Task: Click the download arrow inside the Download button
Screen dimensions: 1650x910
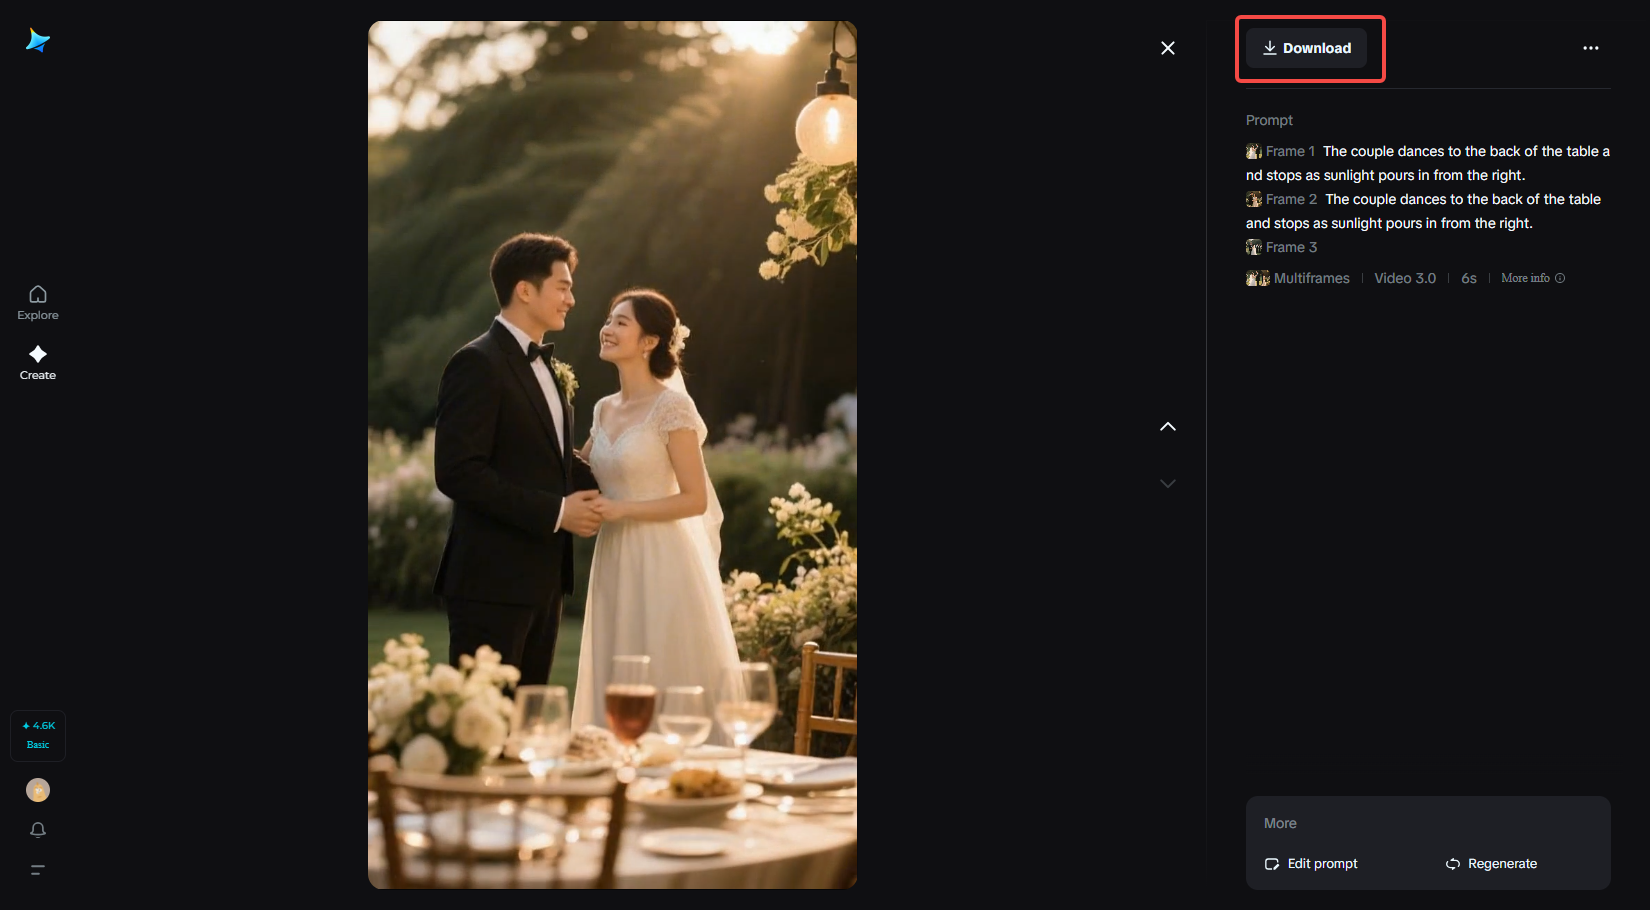Action: click(1270, 47)
